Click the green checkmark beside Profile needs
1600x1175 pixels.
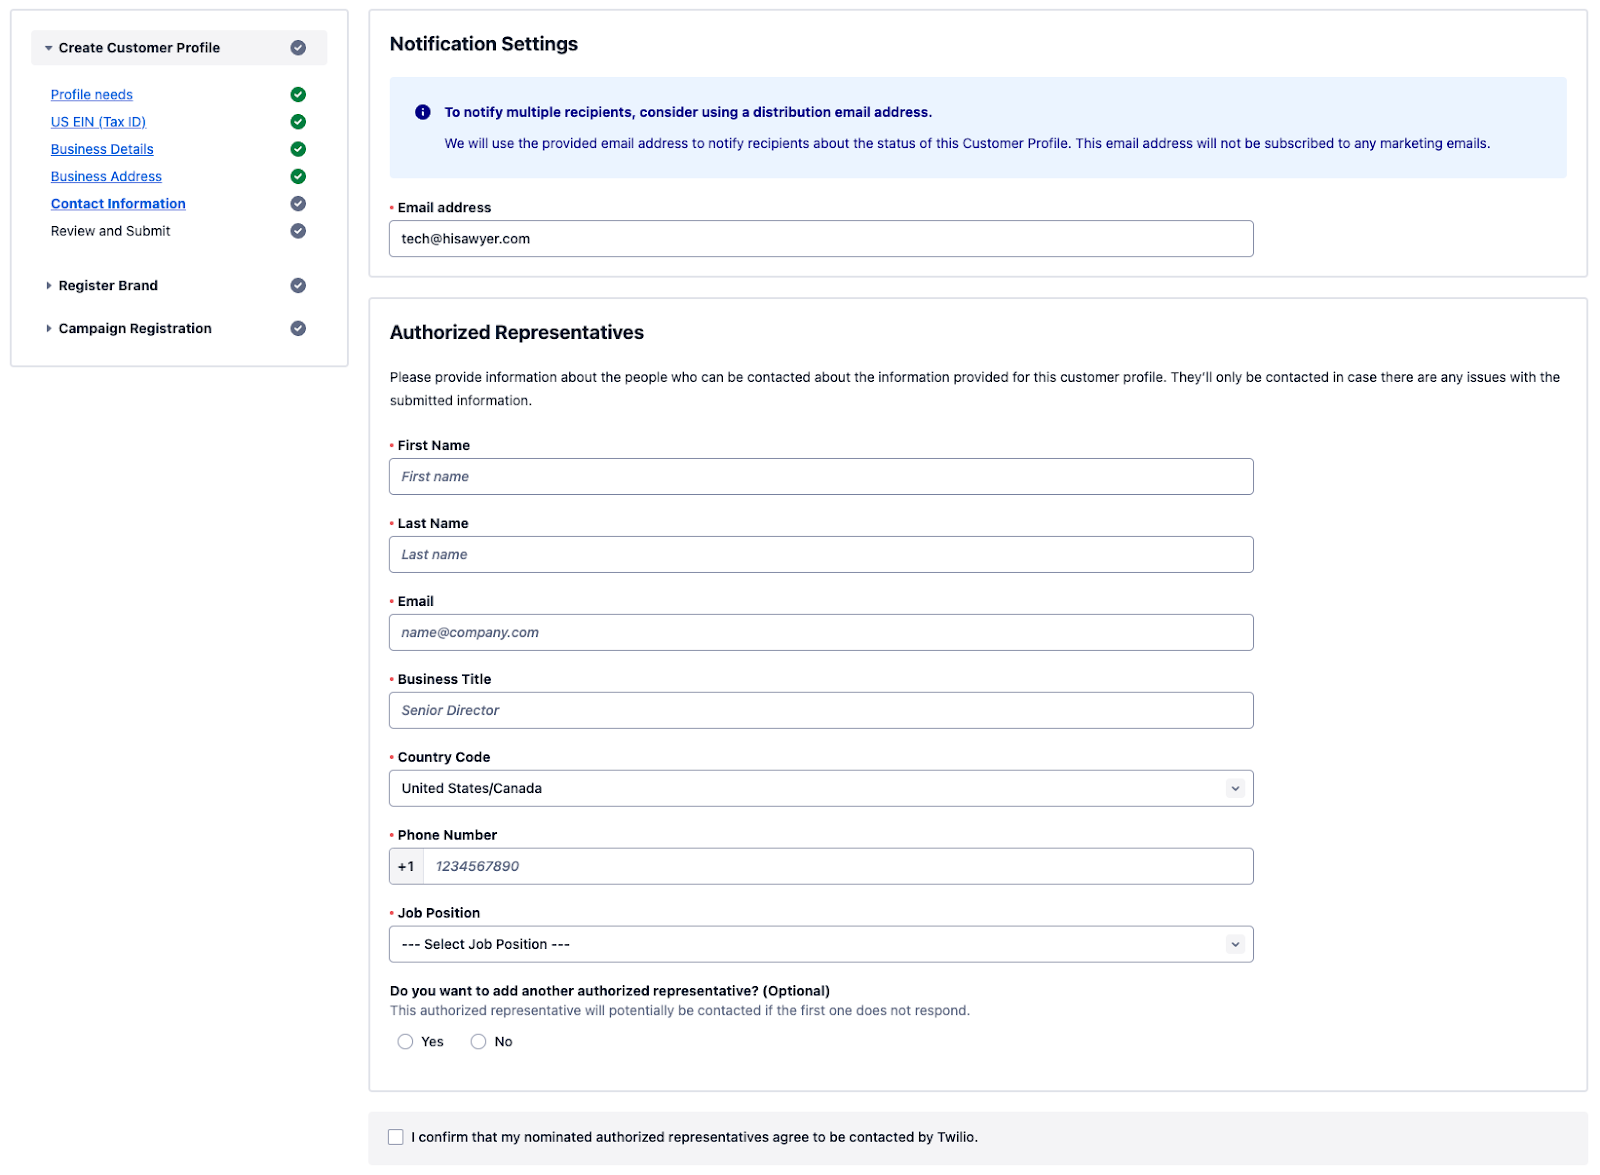pyautogui.click(x=298, y=95)
